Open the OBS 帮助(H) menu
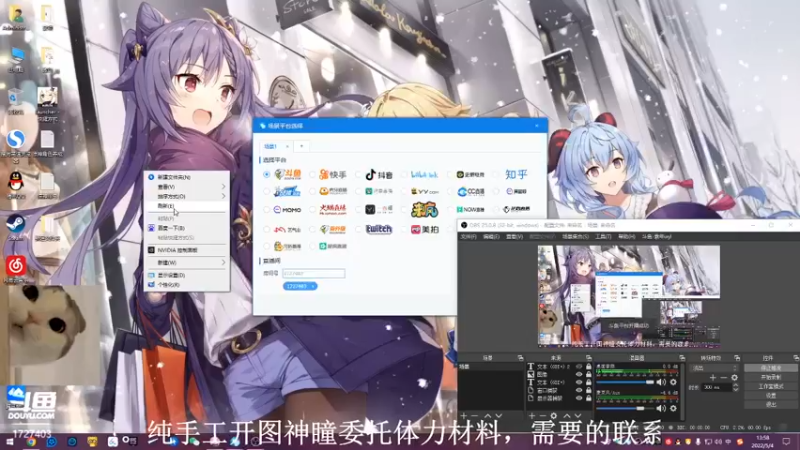The width and height of the screenshot is (800, 450). [x=627, y=237]
